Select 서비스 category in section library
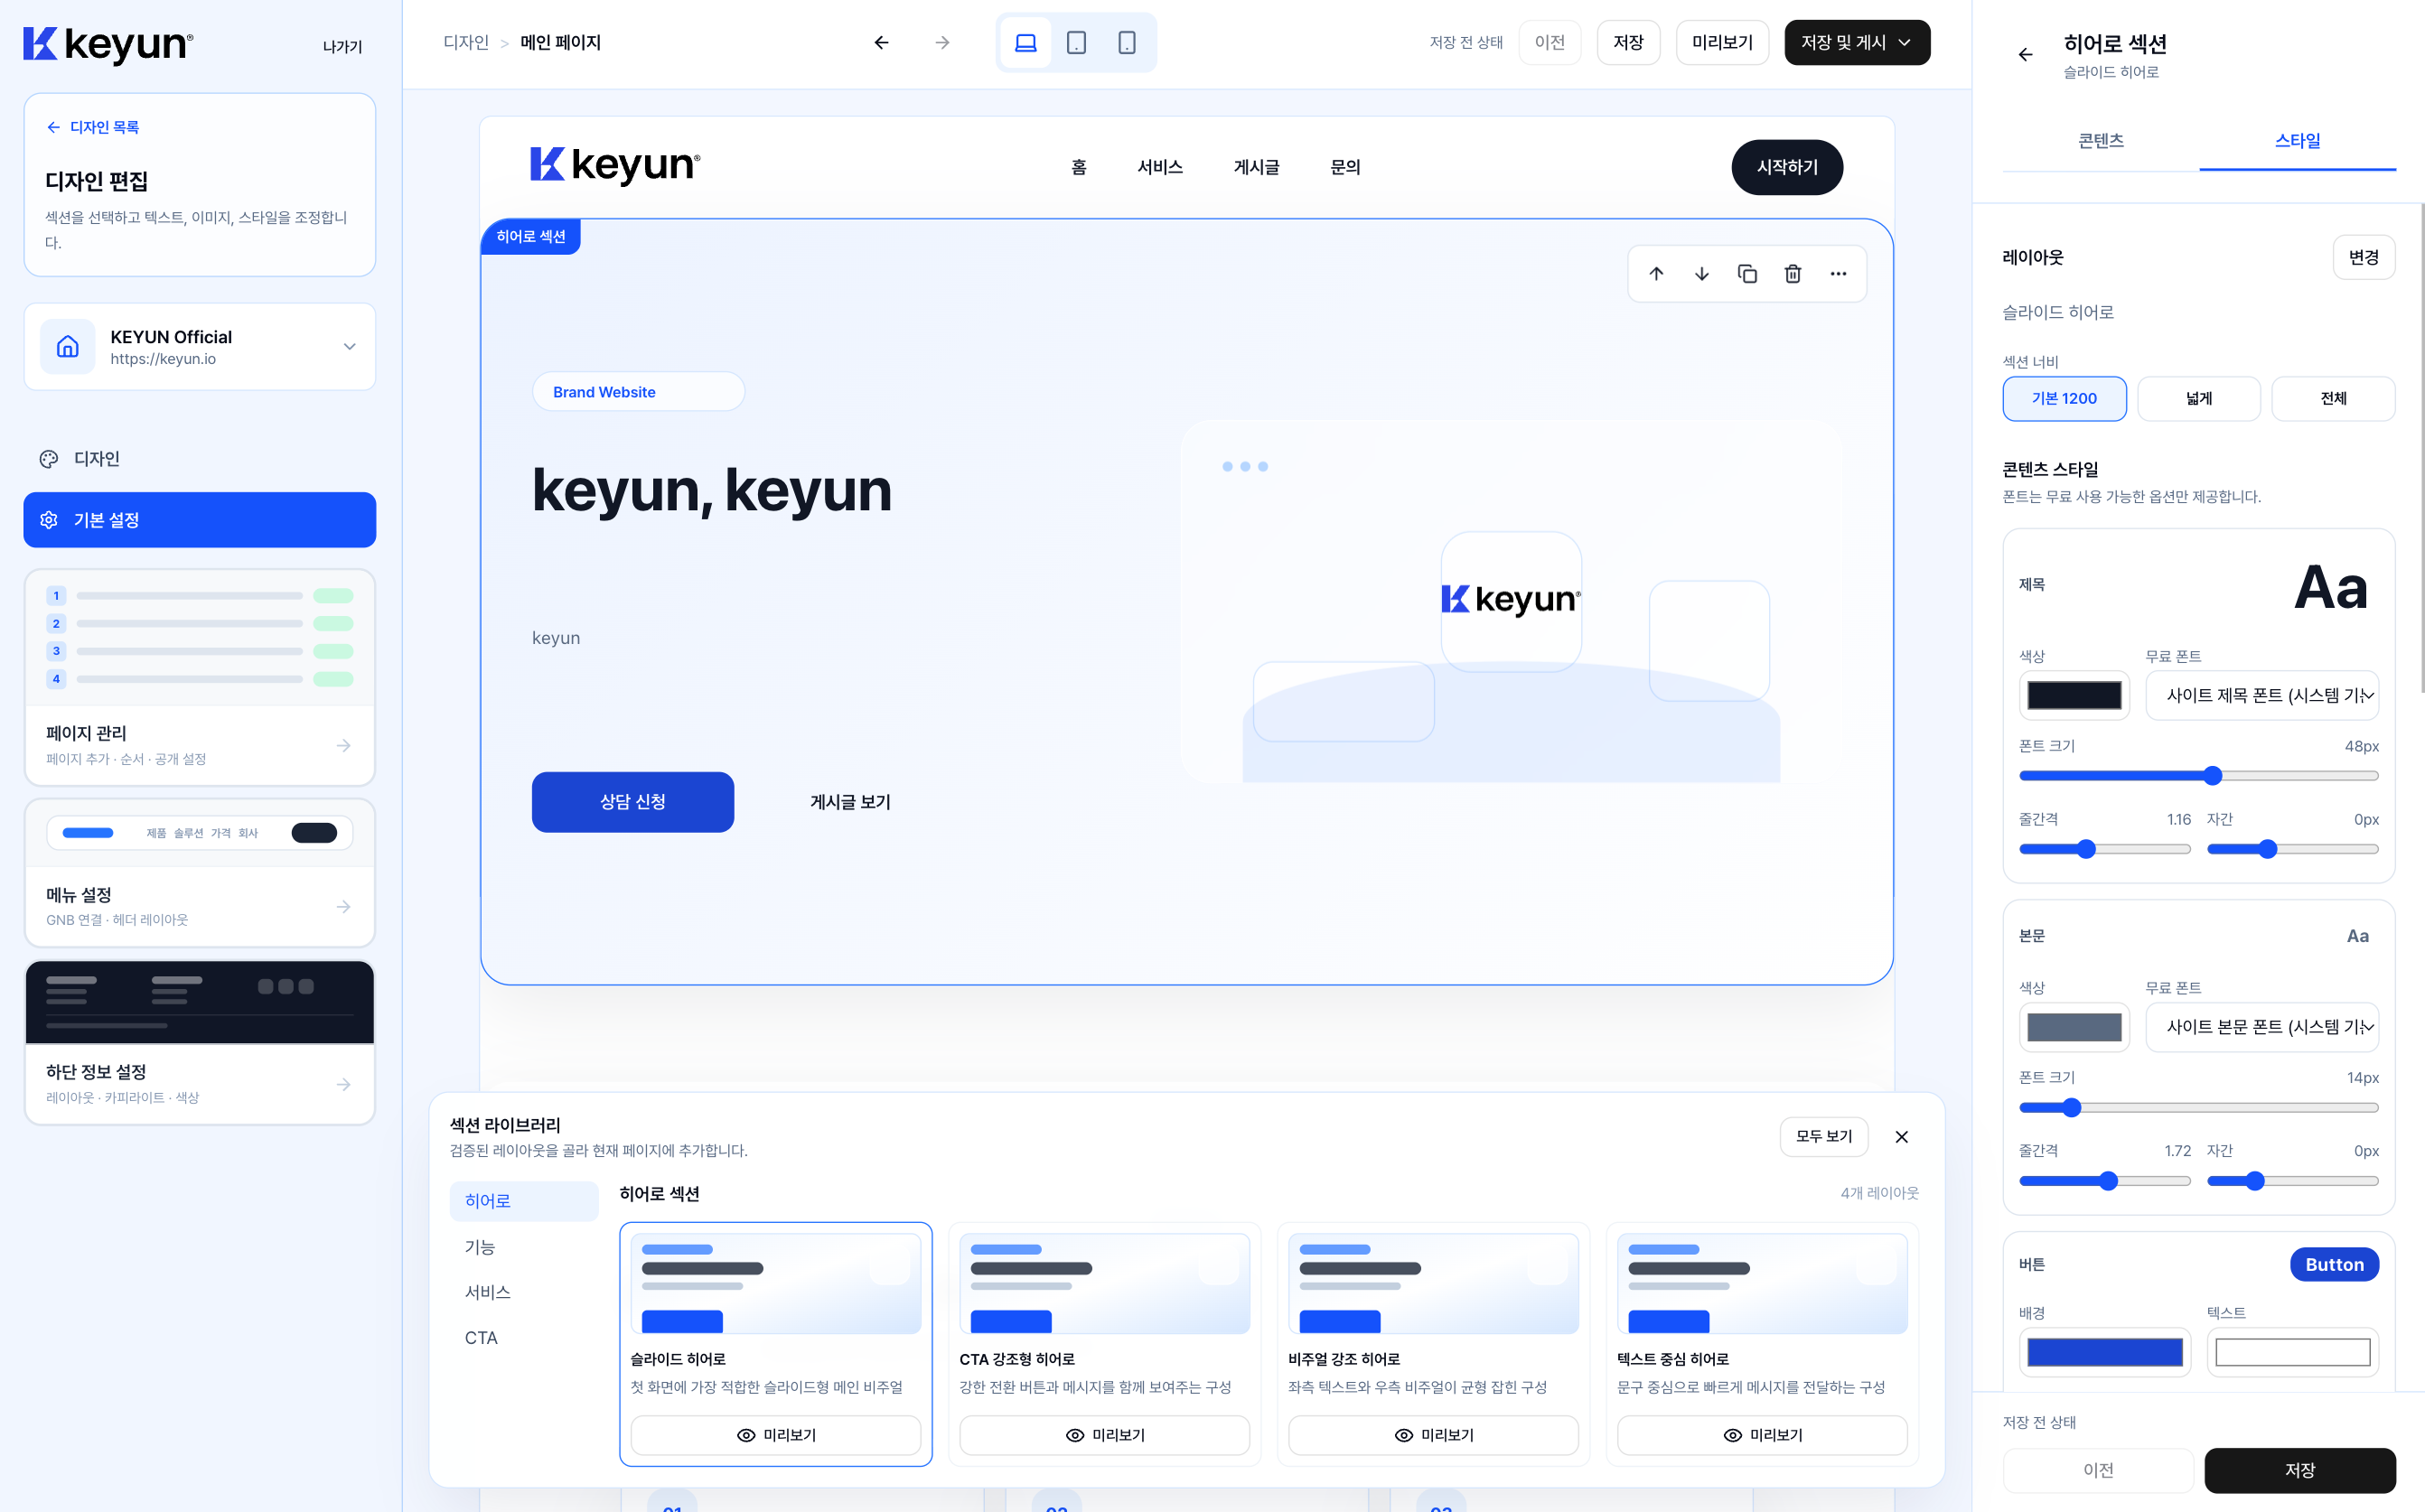The width and height of the screenshot is (2425, 1512). pos(524,1292)
